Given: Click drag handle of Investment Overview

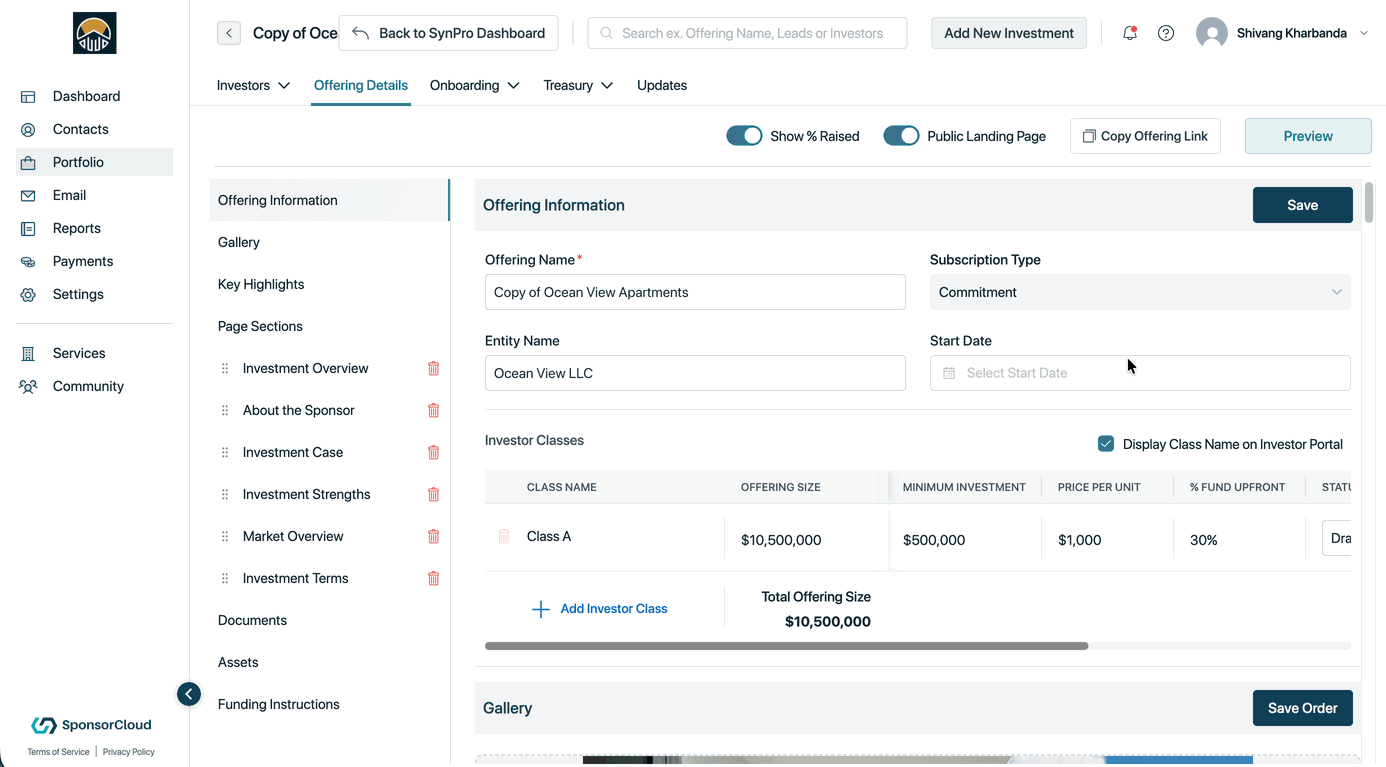Looking at the screenshot, I should (225, 368).
